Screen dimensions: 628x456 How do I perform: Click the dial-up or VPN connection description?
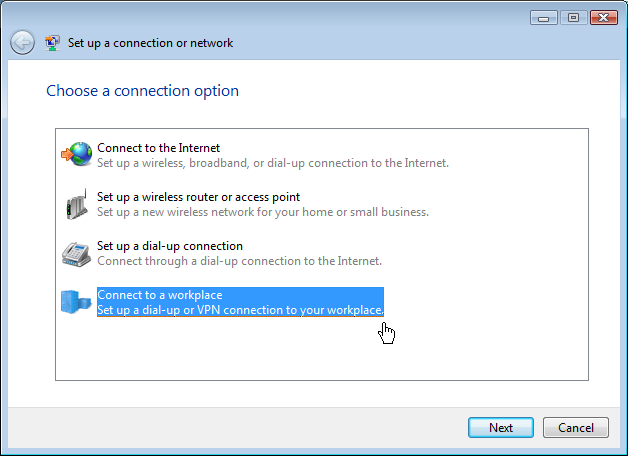coord(240,310)
